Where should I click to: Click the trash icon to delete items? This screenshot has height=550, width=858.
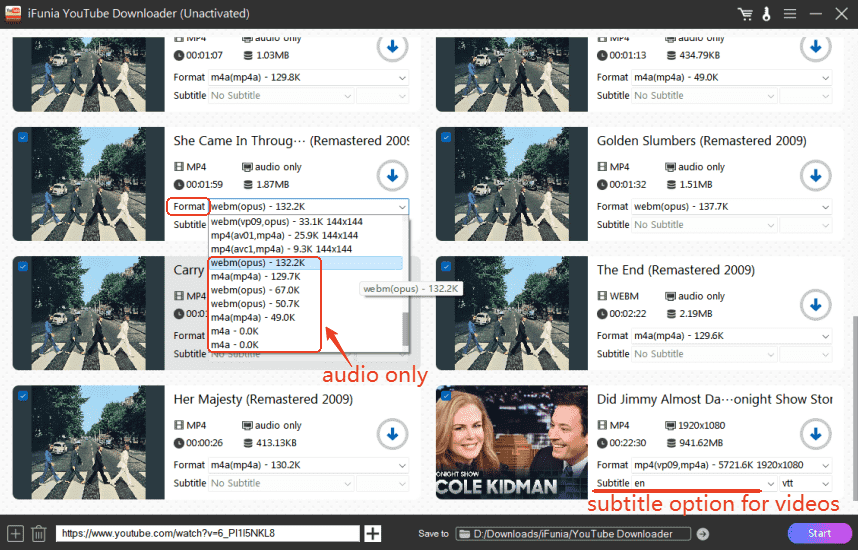(x=38, y=534)
